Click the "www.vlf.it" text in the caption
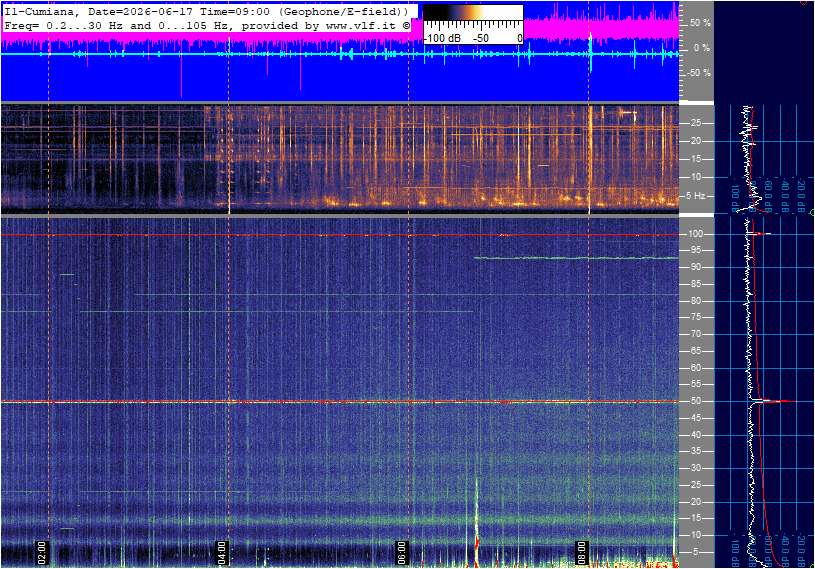Screen dimensions: 815x569 coord(361,25)
